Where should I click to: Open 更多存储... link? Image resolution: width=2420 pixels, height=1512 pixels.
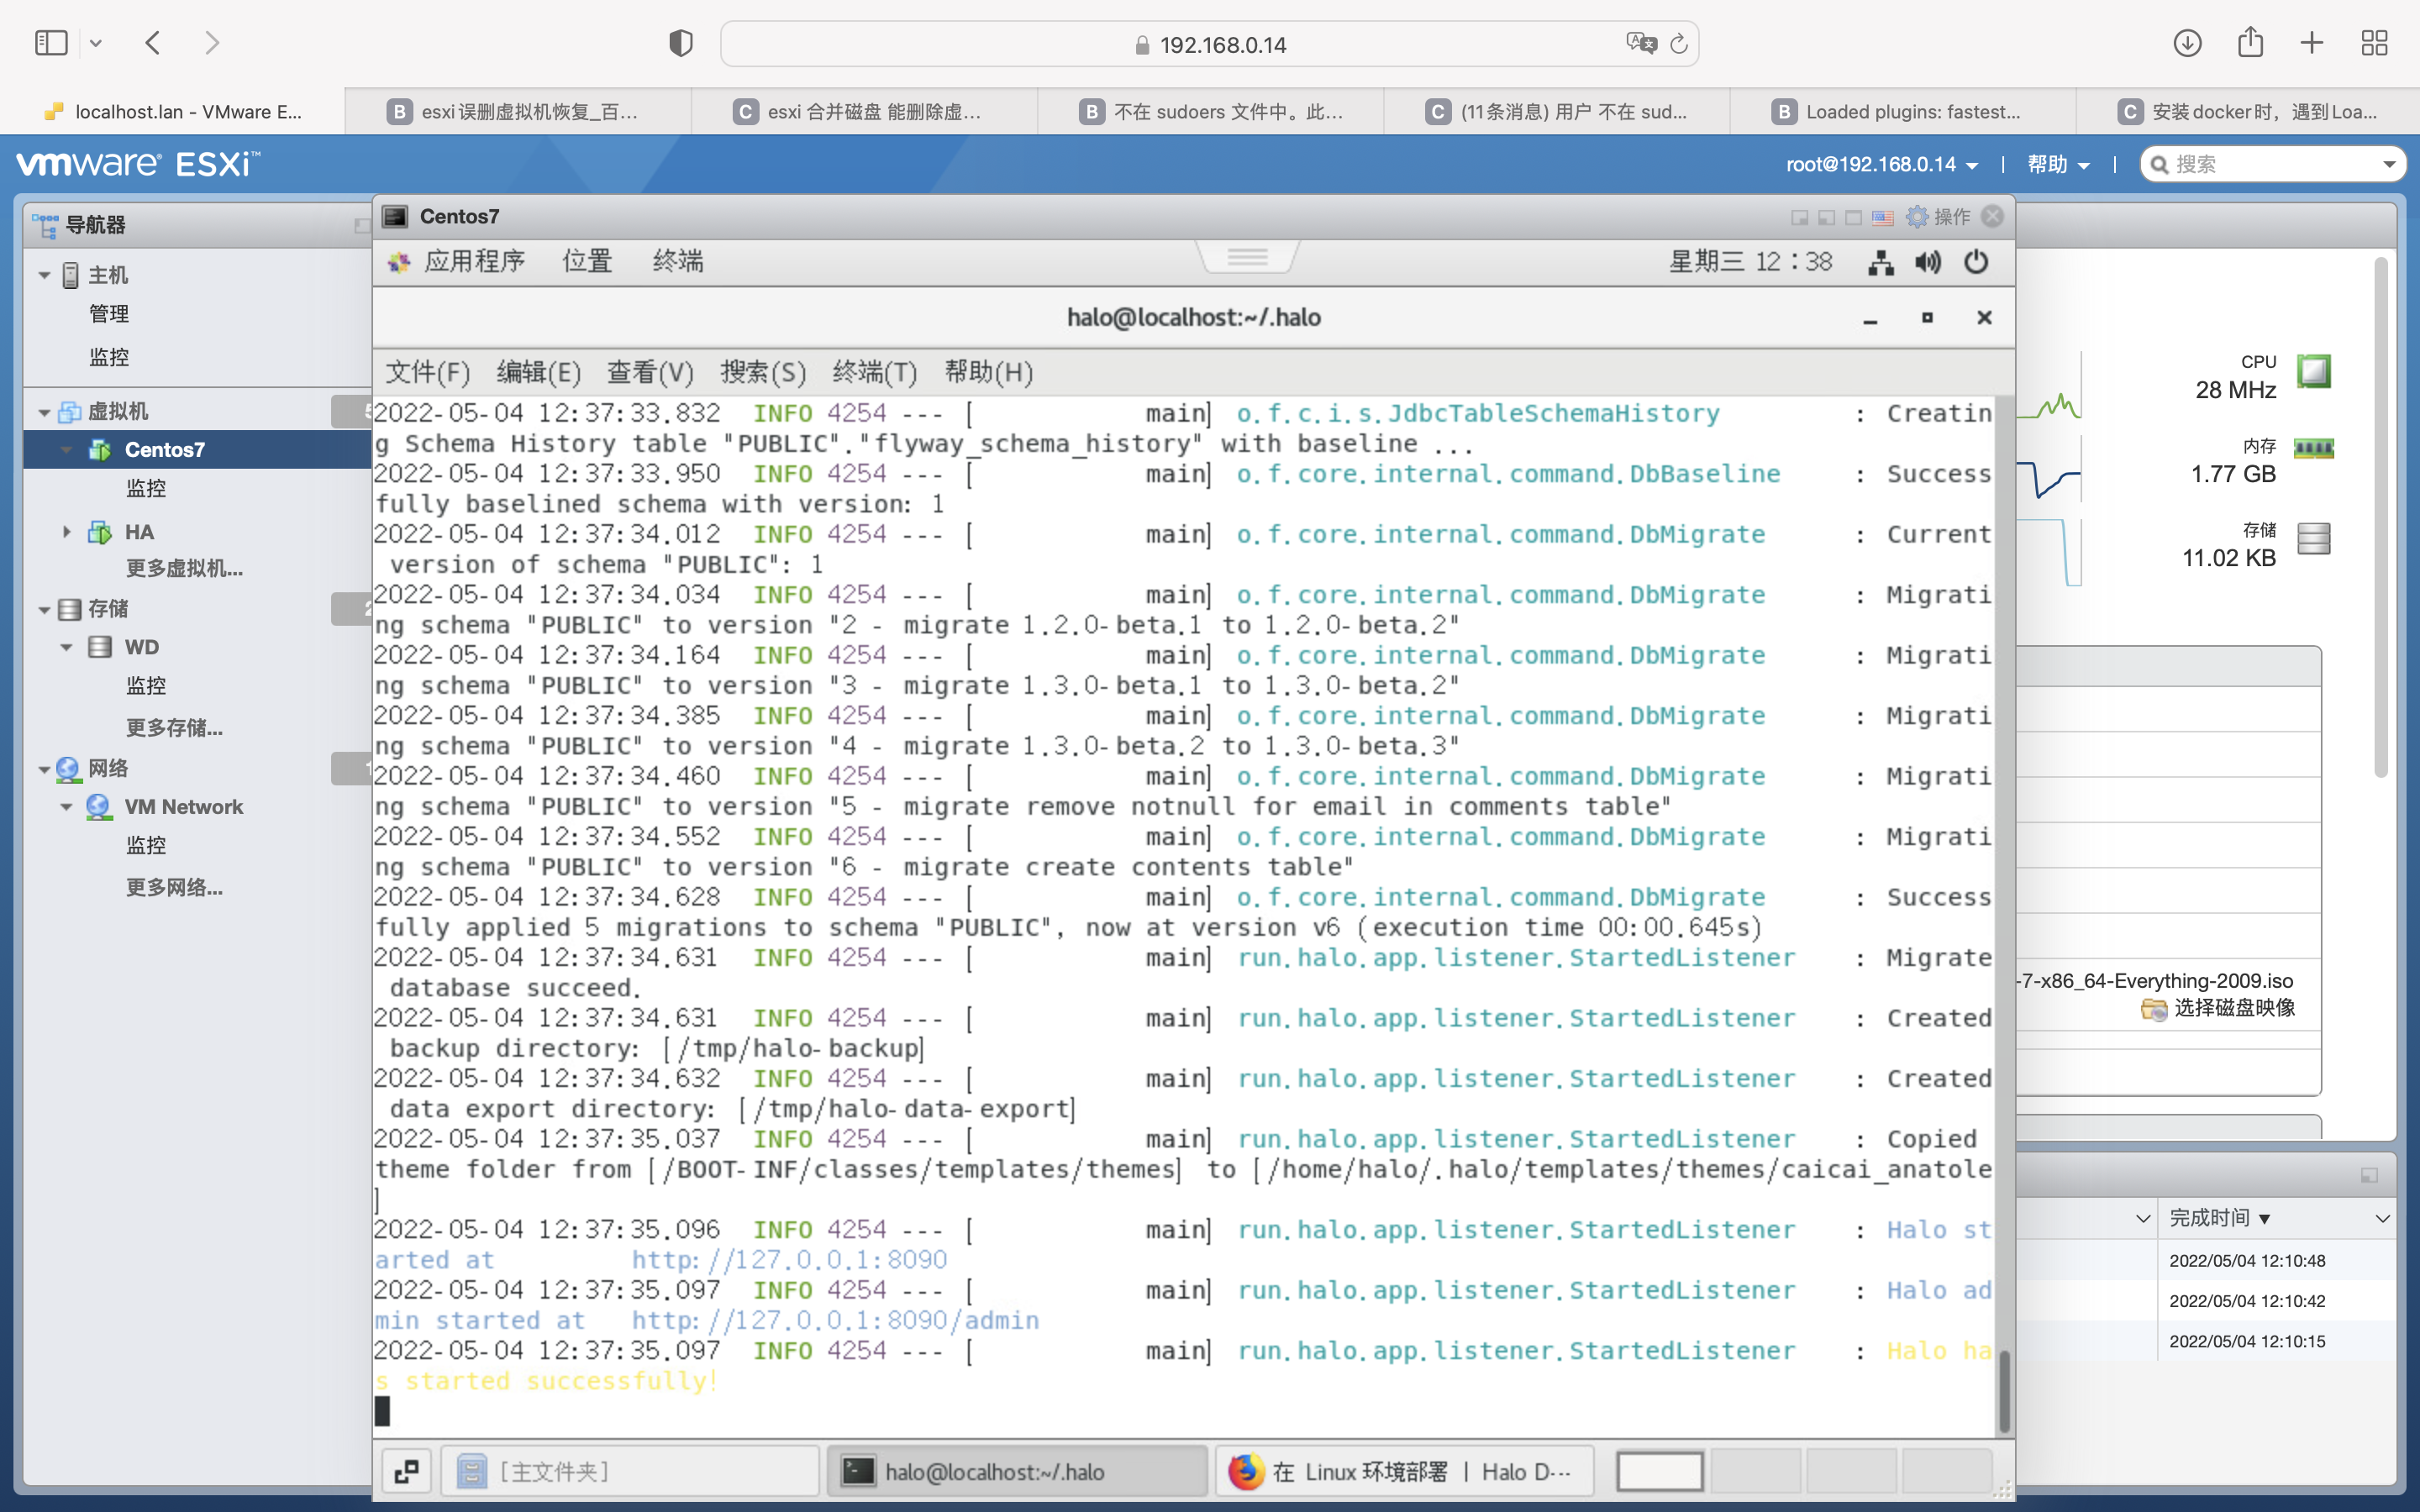point(174,728)
